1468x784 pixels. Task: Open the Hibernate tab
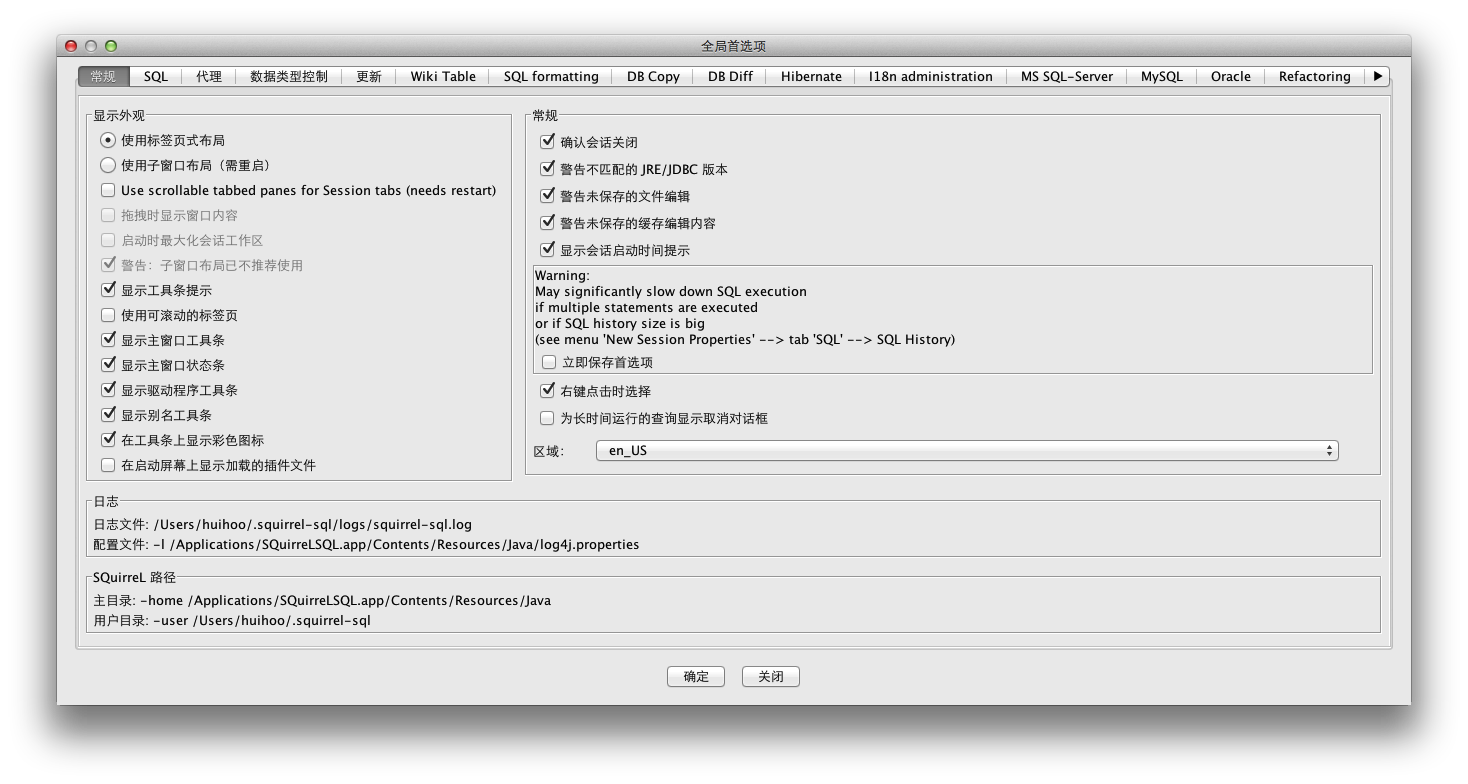coord(811,77)
